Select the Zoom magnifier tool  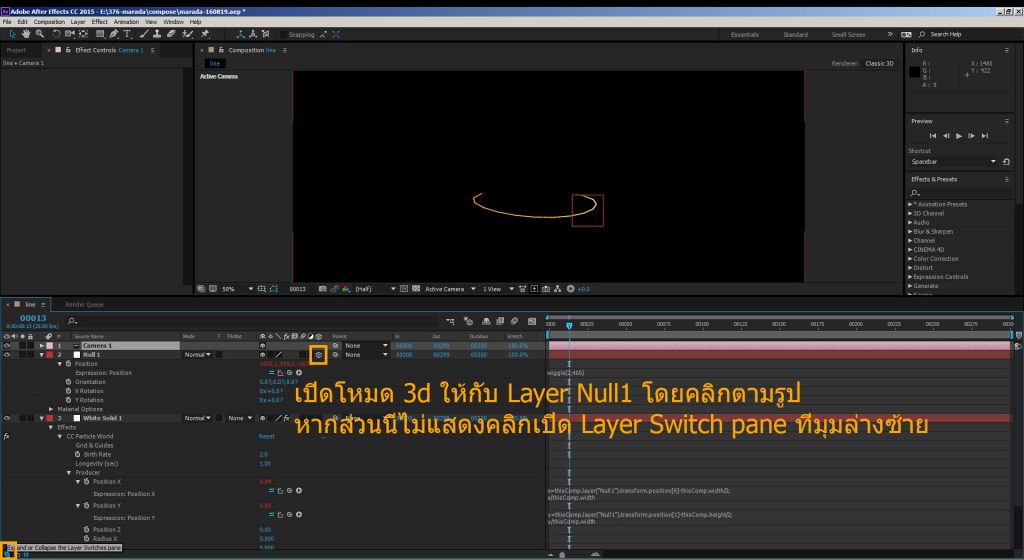[40, 34]
